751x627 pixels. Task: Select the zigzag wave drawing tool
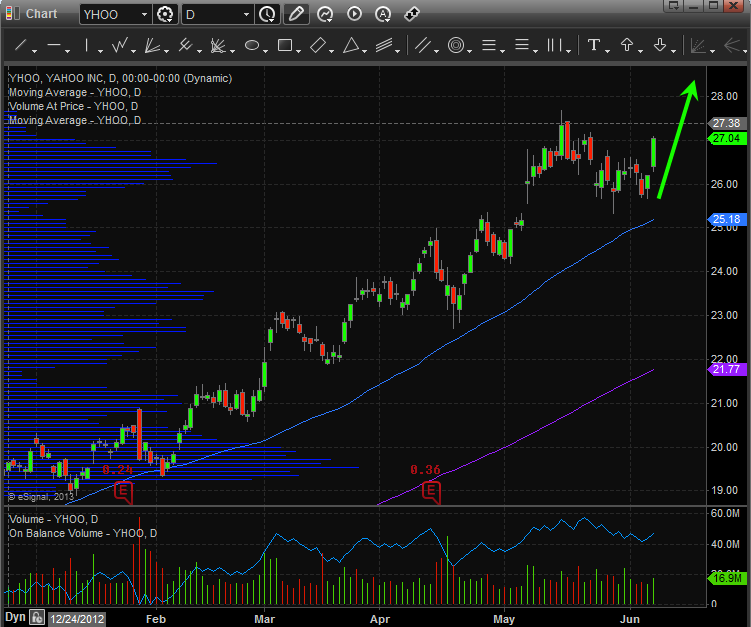(x=119, y=46)
